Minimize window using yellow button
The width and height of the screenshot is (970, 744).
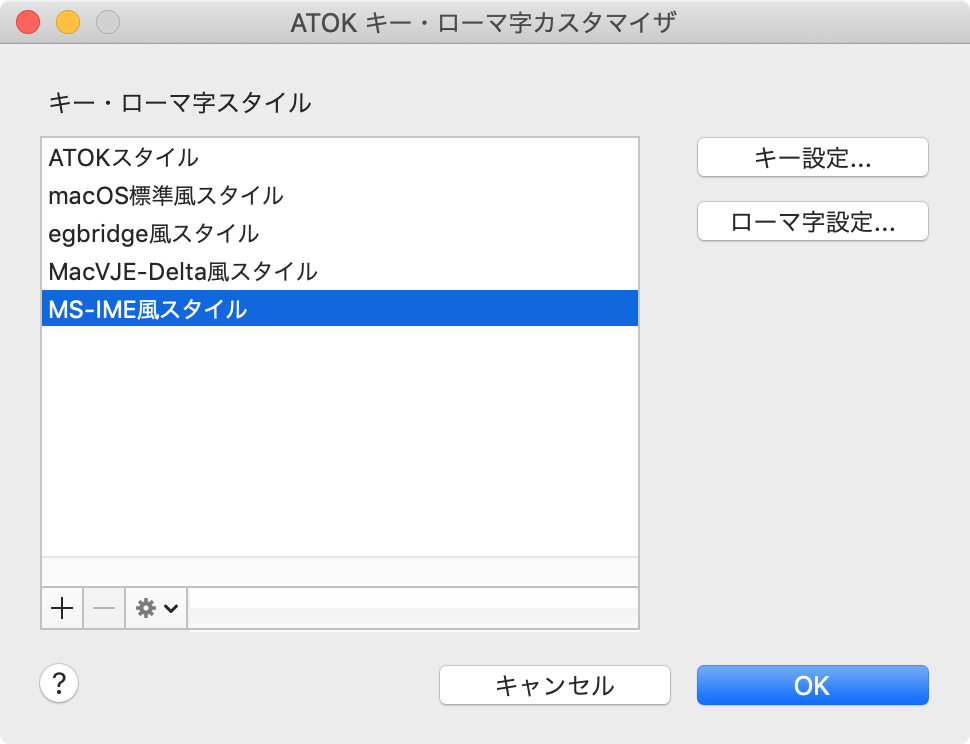[68, 22]
